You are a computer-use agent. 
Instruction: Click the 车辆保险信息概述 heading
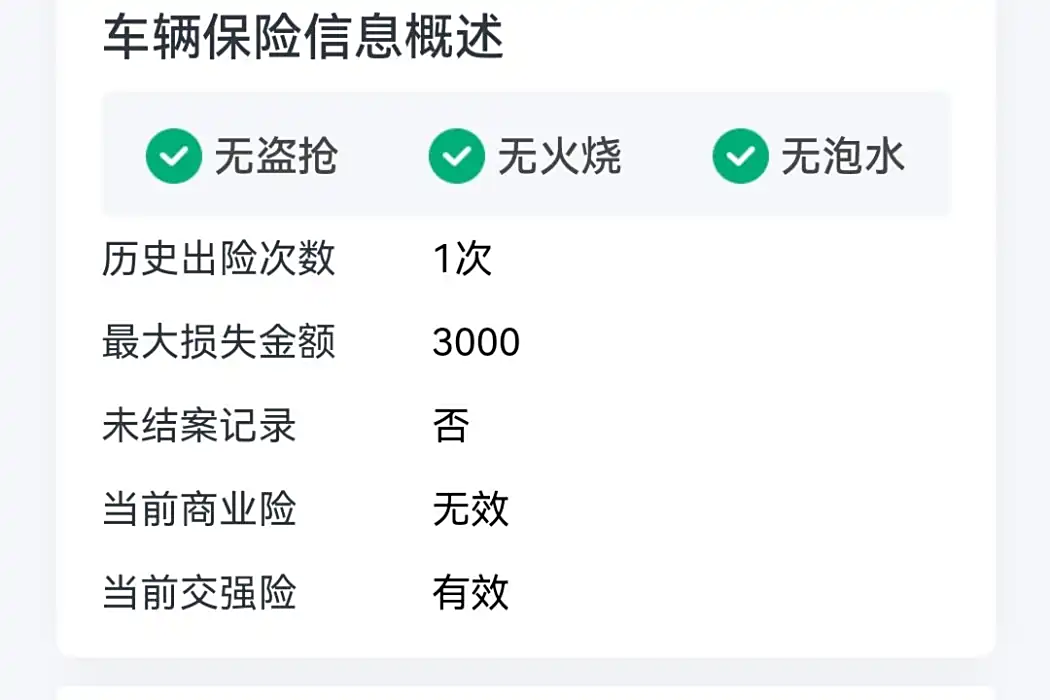(303, 37)
